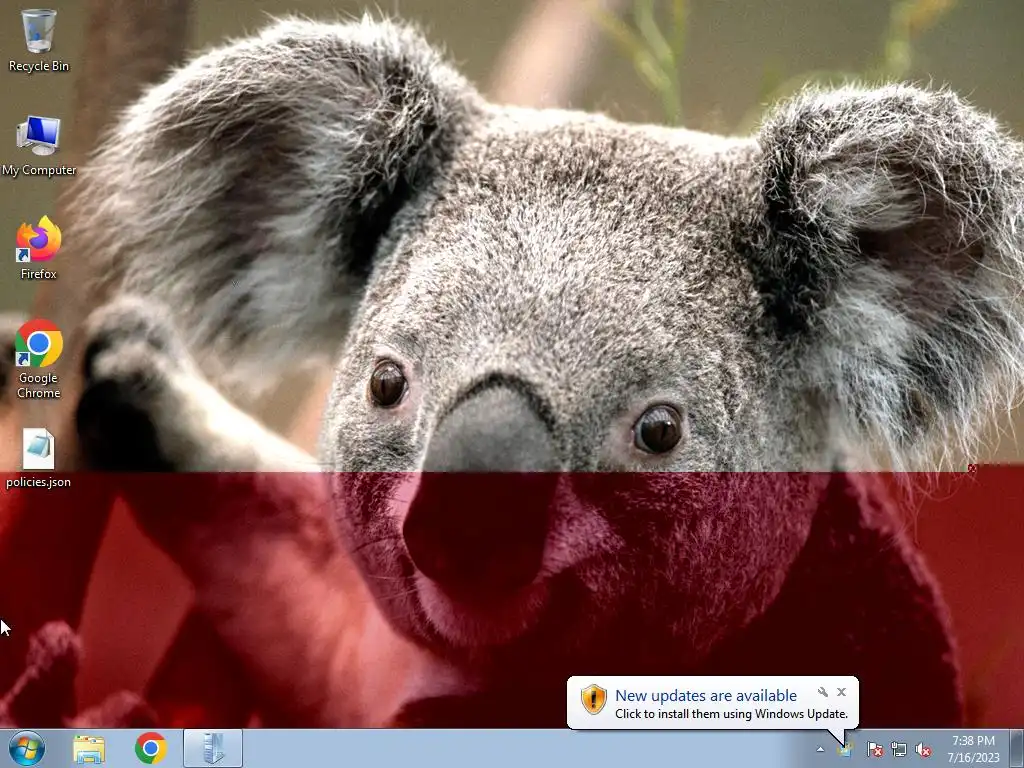
Task: Open the Windows Start menu orb
Action: (27, 748)
